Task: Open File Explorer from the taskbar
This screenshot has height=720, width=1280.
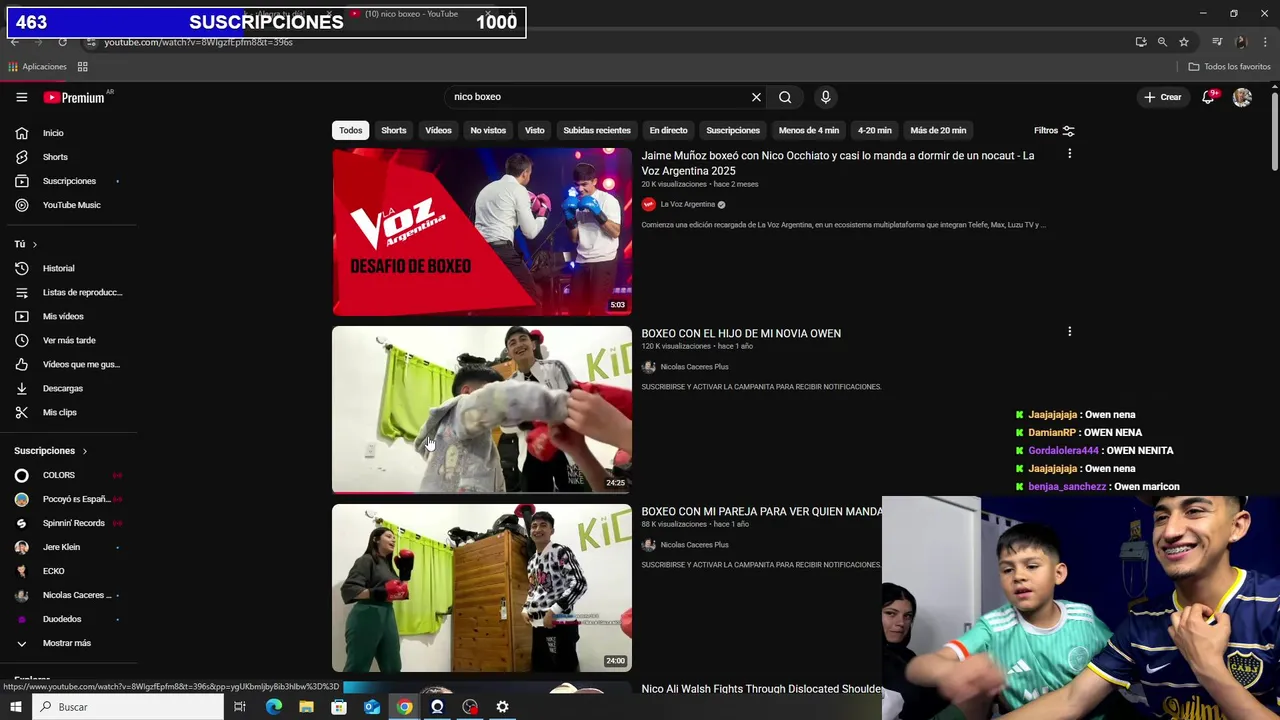Action: click(306, 707)
